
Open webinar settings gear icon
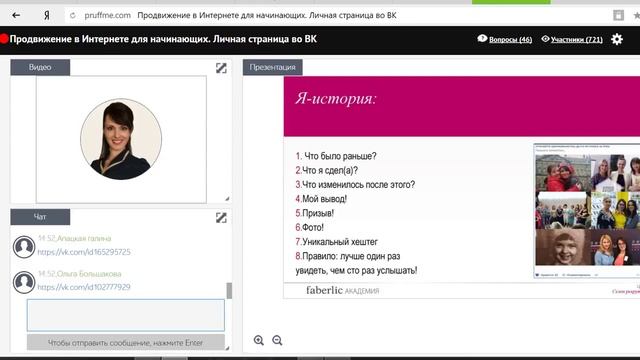617,39
